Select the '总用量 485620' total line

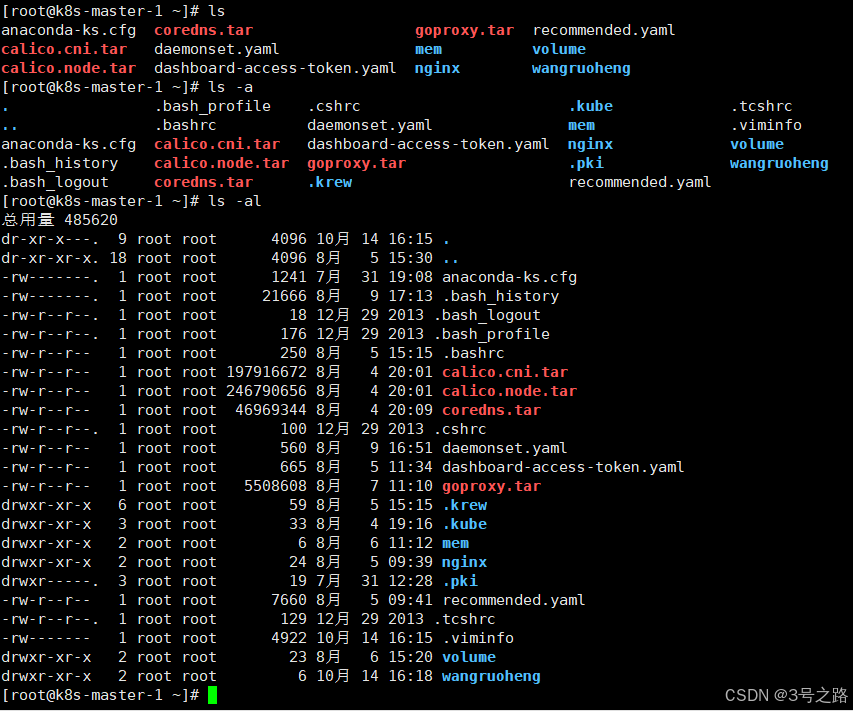(60, 220)
